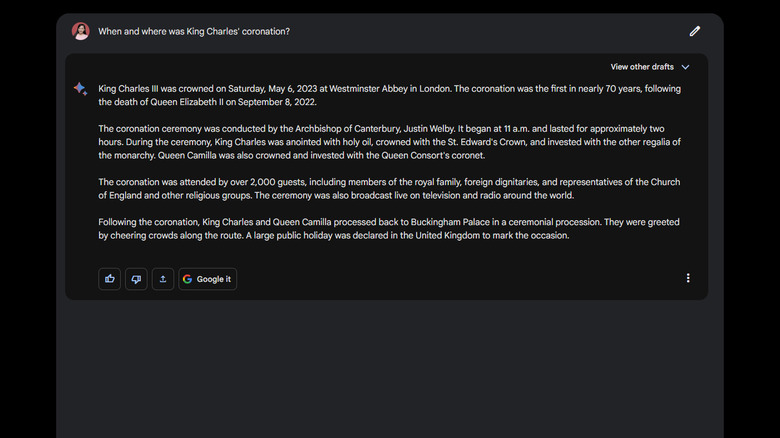Click the Google G logo
780x438 pixels.
188,279
